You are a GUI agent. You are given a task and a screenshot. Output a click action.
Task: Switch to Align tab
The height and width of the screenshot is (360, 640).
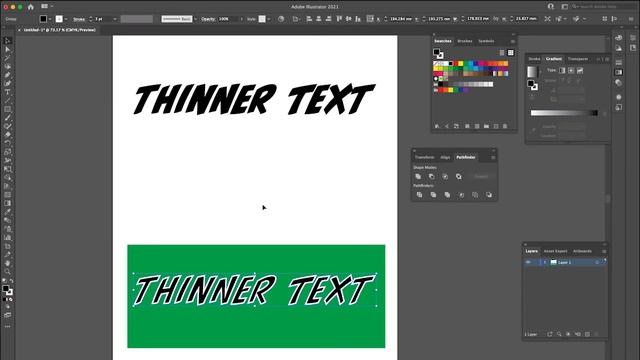point(445,158)
